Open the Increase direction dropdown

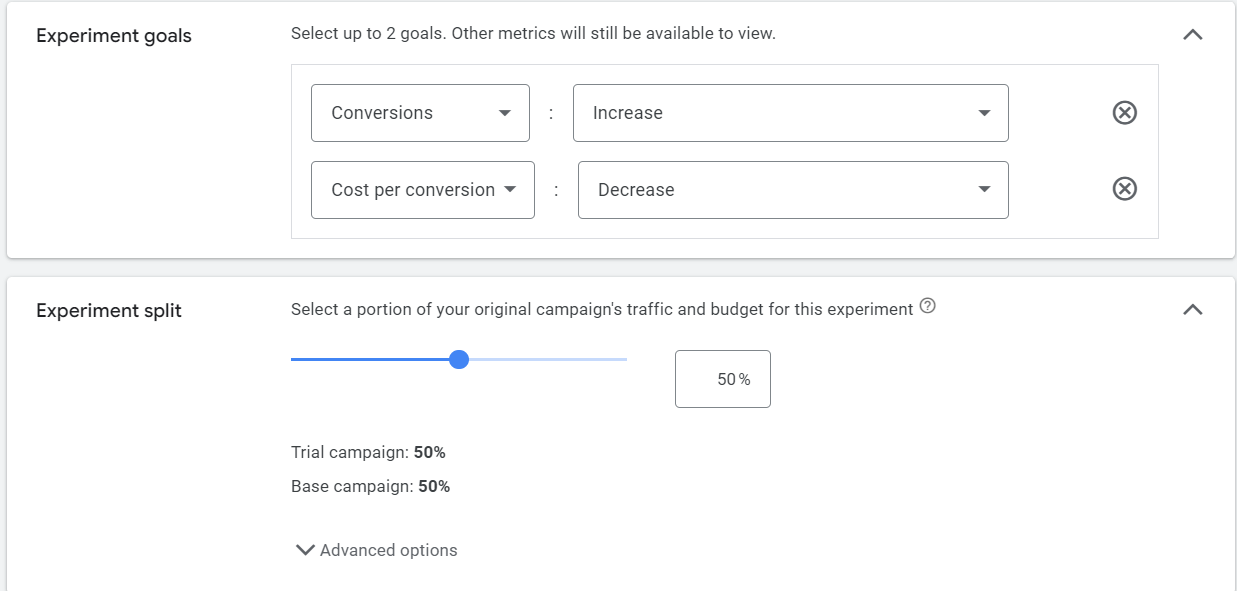click(790, 113)
